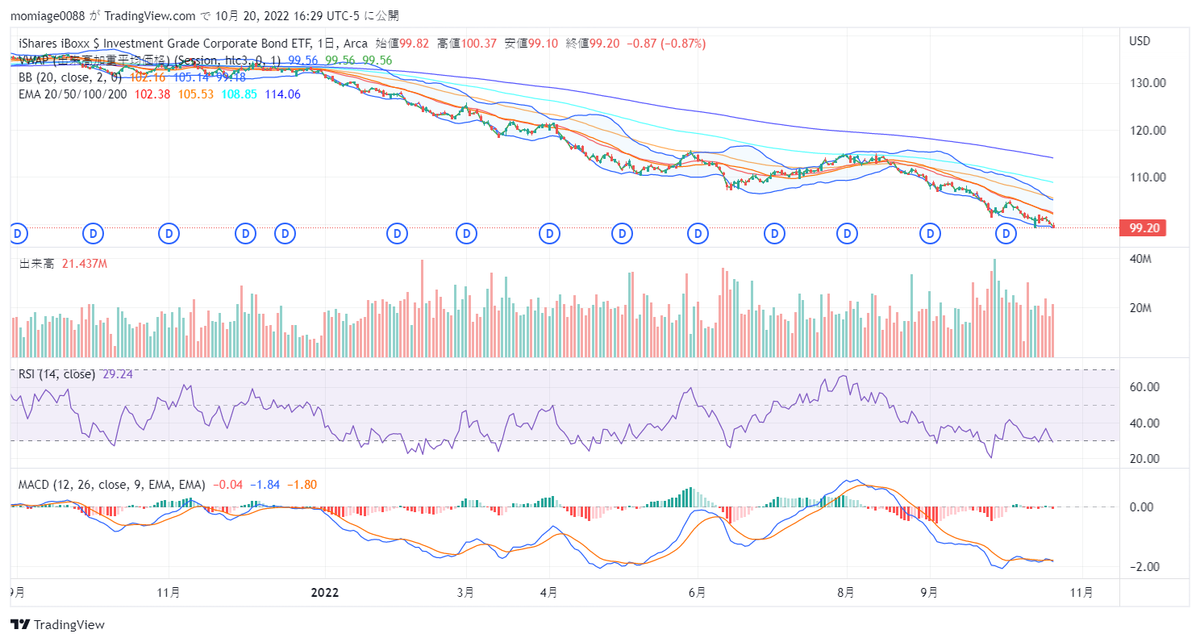1200x642 pixels.
Task: Click the 4月 label on time axis
Action: (x=547, y=592)
